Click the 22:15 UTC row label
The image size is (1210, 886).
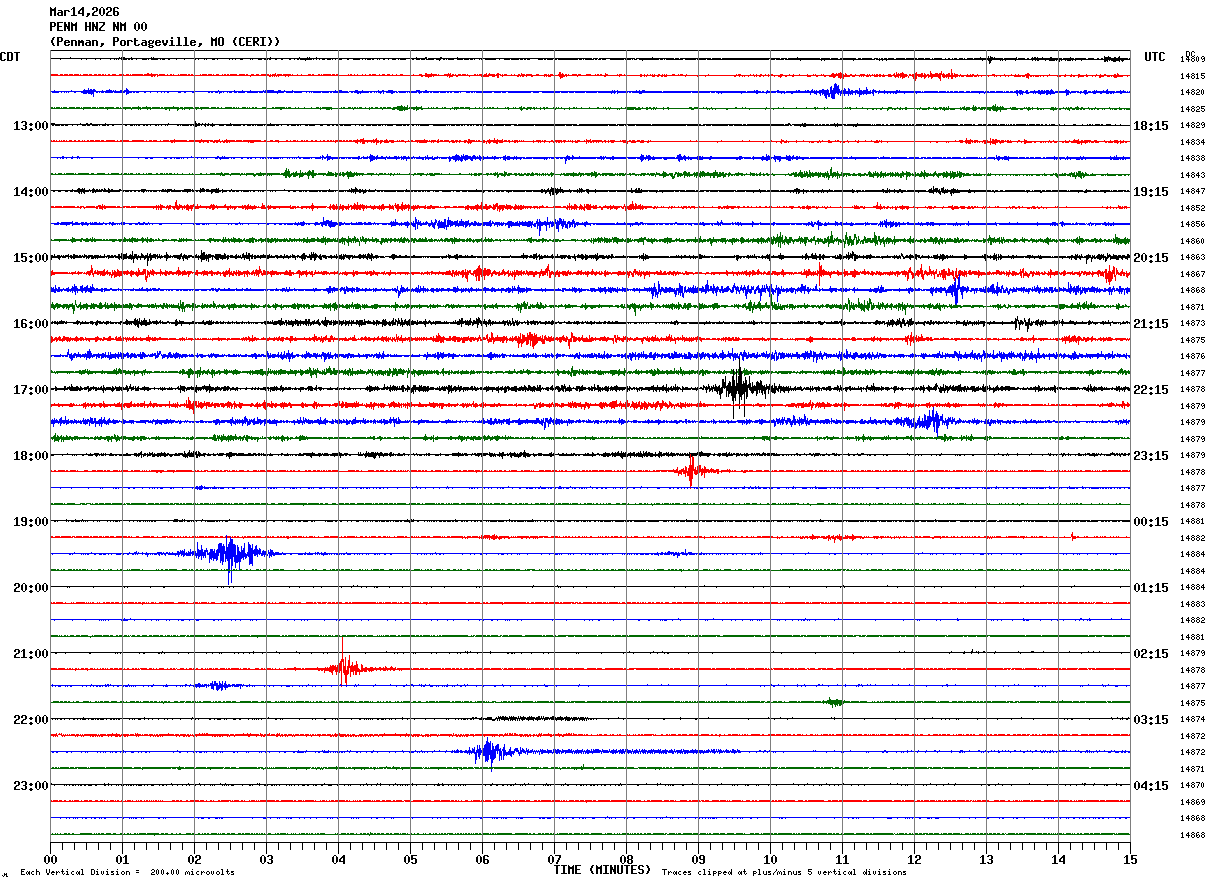1151,390
